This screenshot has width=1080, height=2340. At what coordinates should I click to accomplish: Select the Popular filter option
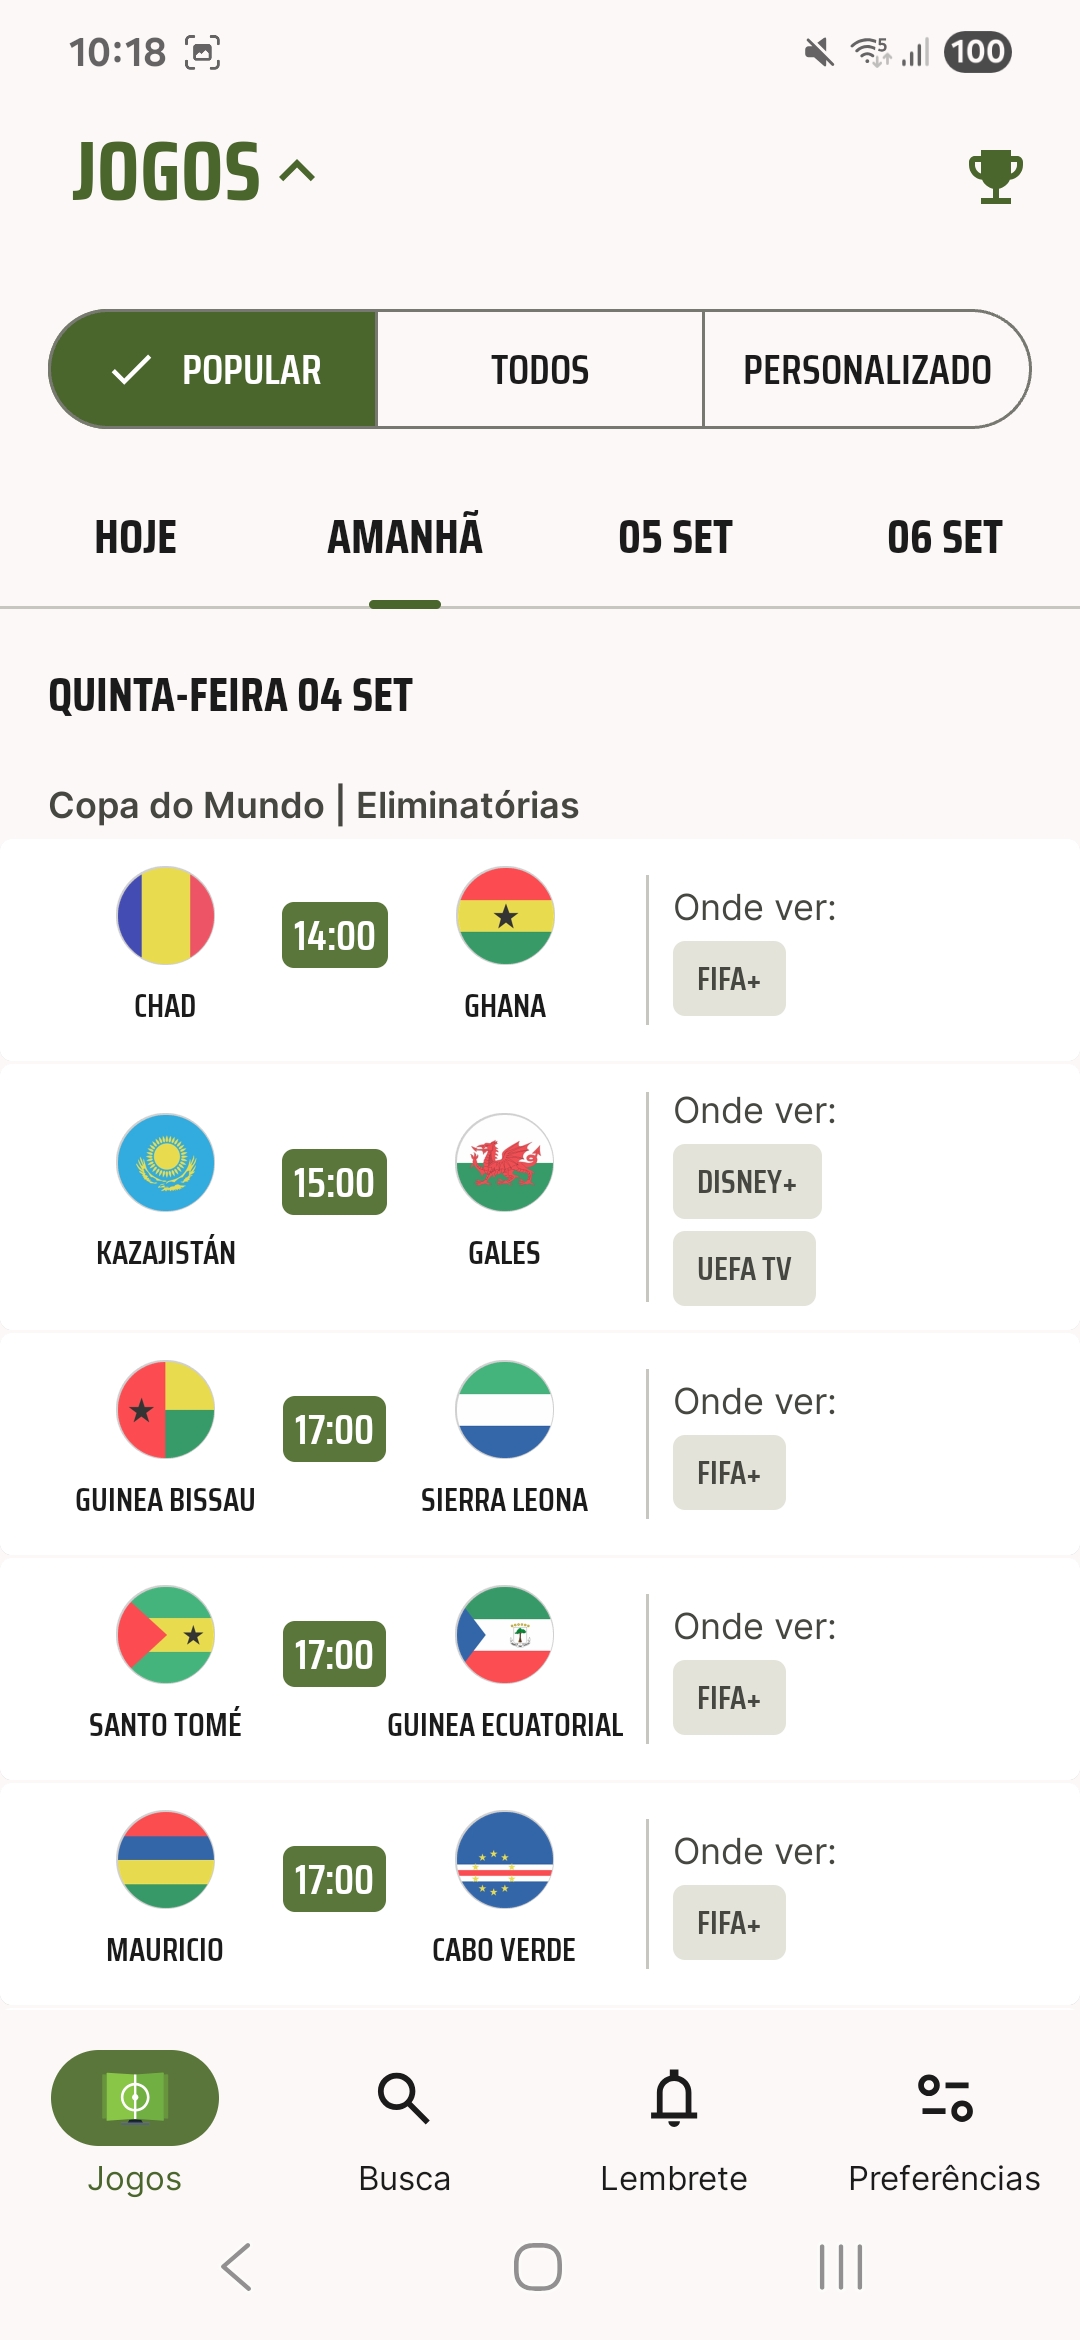tap(213, 369)
